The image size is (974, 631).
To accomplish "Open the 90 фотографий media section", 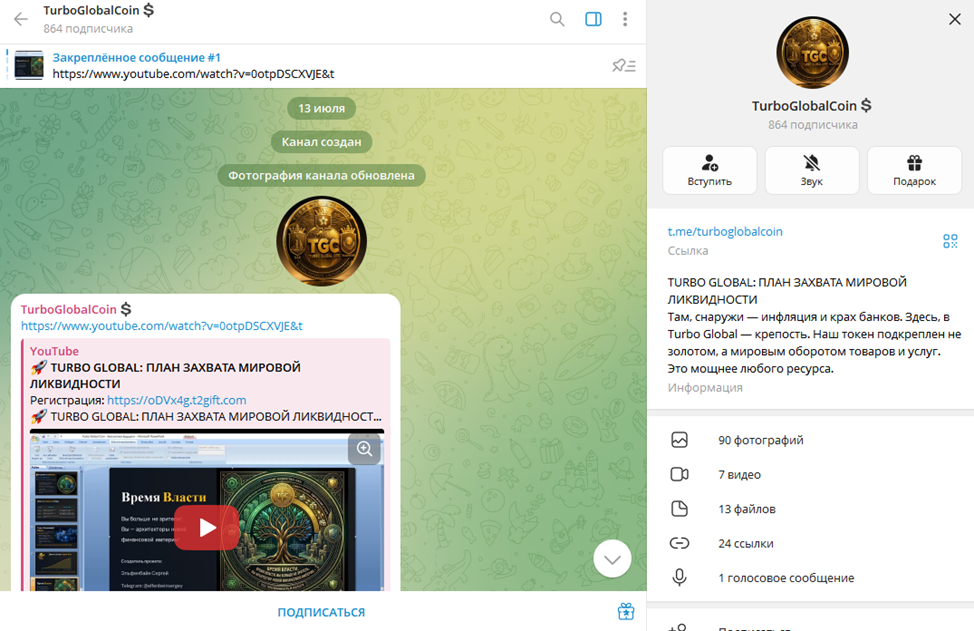I will [810, 440].
